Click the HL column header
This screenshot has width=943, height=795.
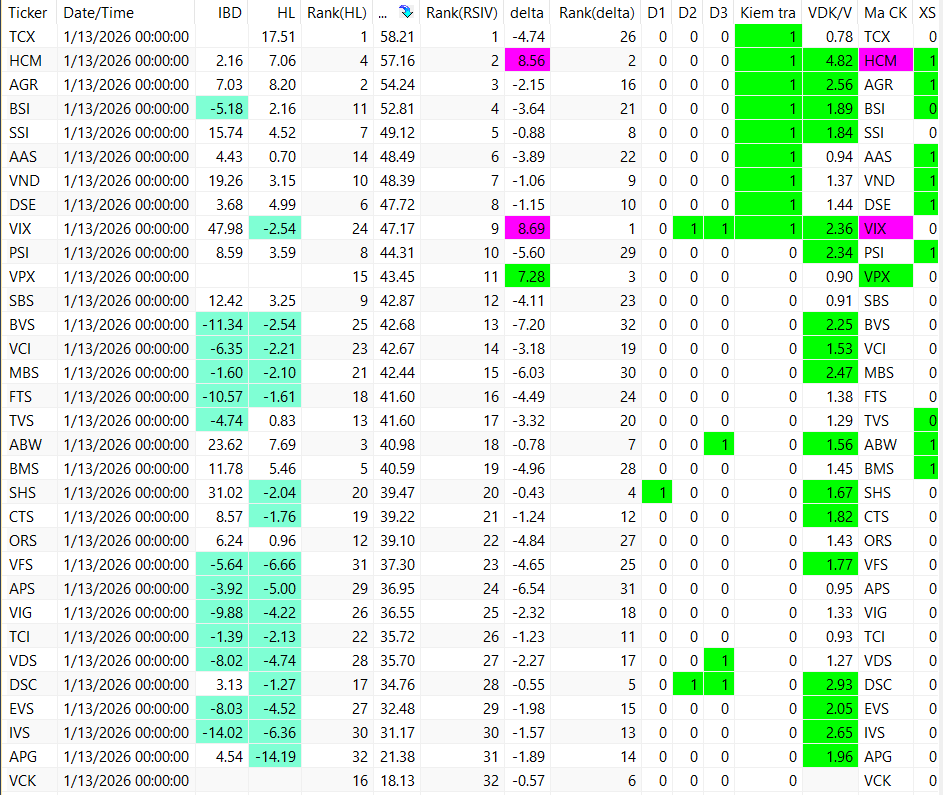click(286, 13)
